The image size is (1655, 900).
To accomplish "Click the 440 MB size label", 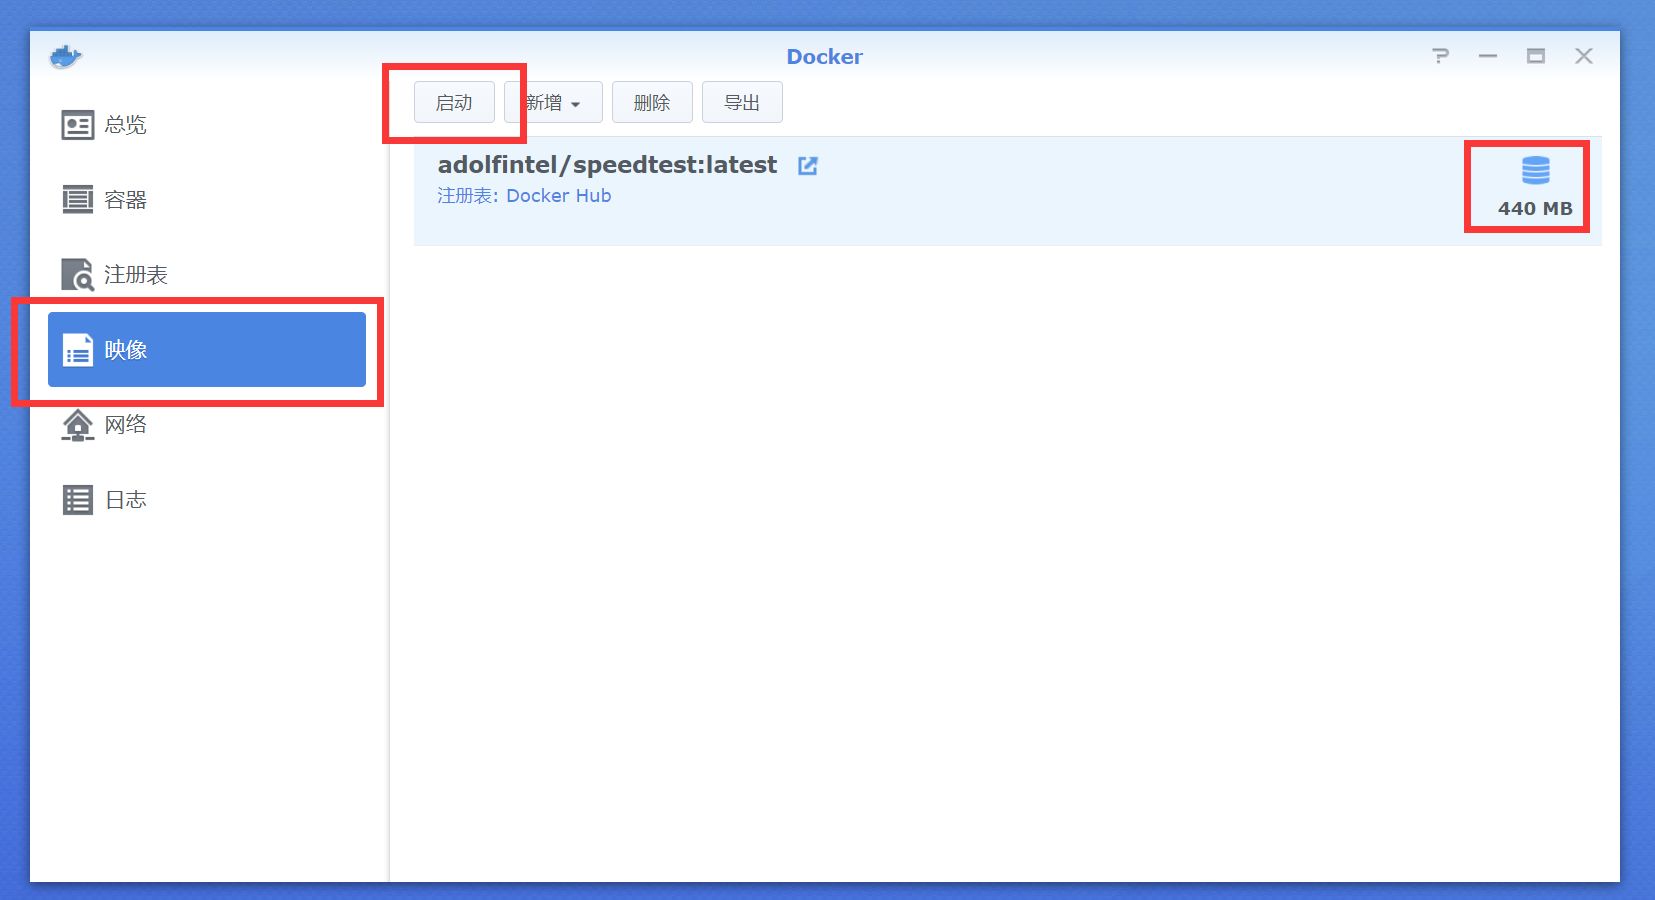I will tap(1535, 209).
